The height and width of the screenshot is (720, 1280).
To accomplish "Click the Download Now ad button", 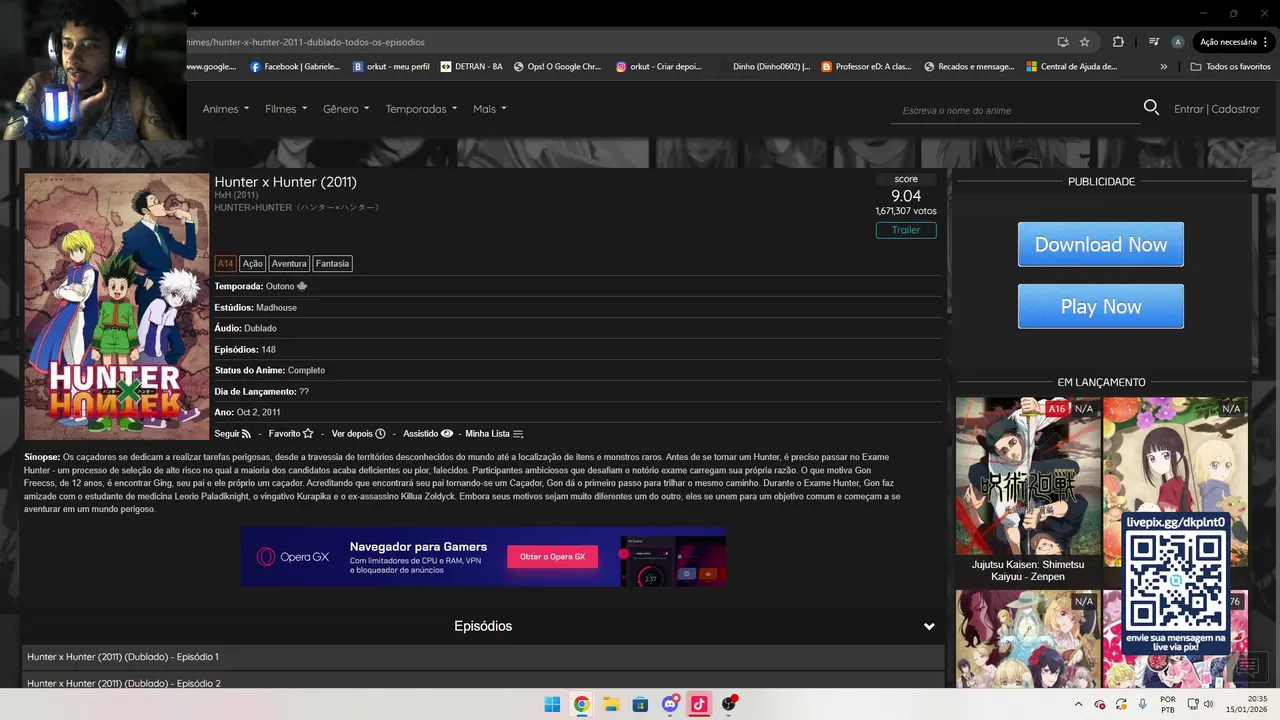I will (1101, 244).
